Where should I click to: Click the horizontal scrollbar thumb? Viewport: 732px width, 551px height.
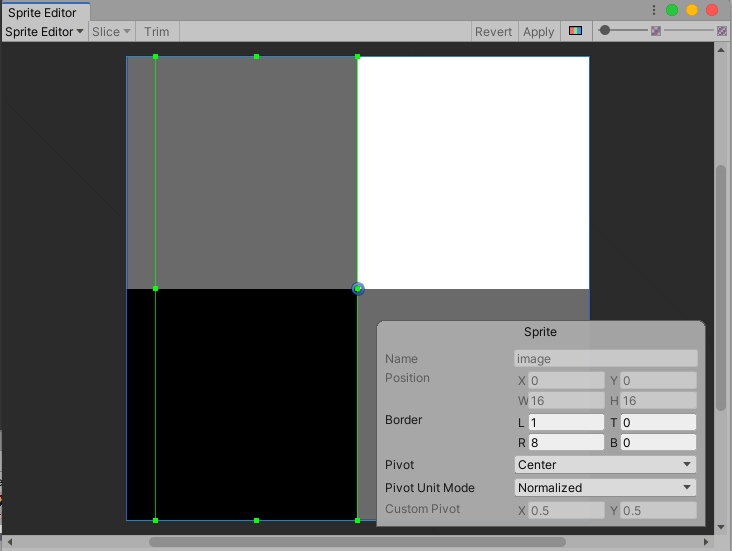pyautogui.click(x=357, y=542)
